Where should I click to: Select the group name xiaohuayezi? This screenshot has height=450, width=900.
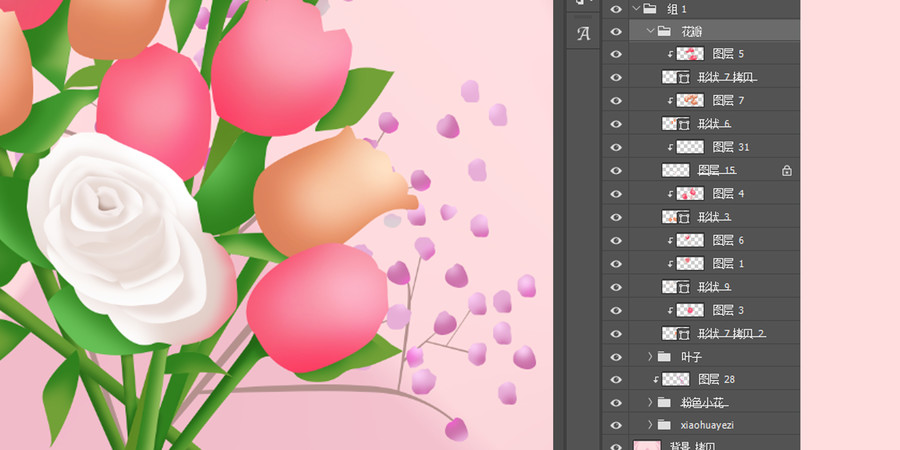pos(707,425)
